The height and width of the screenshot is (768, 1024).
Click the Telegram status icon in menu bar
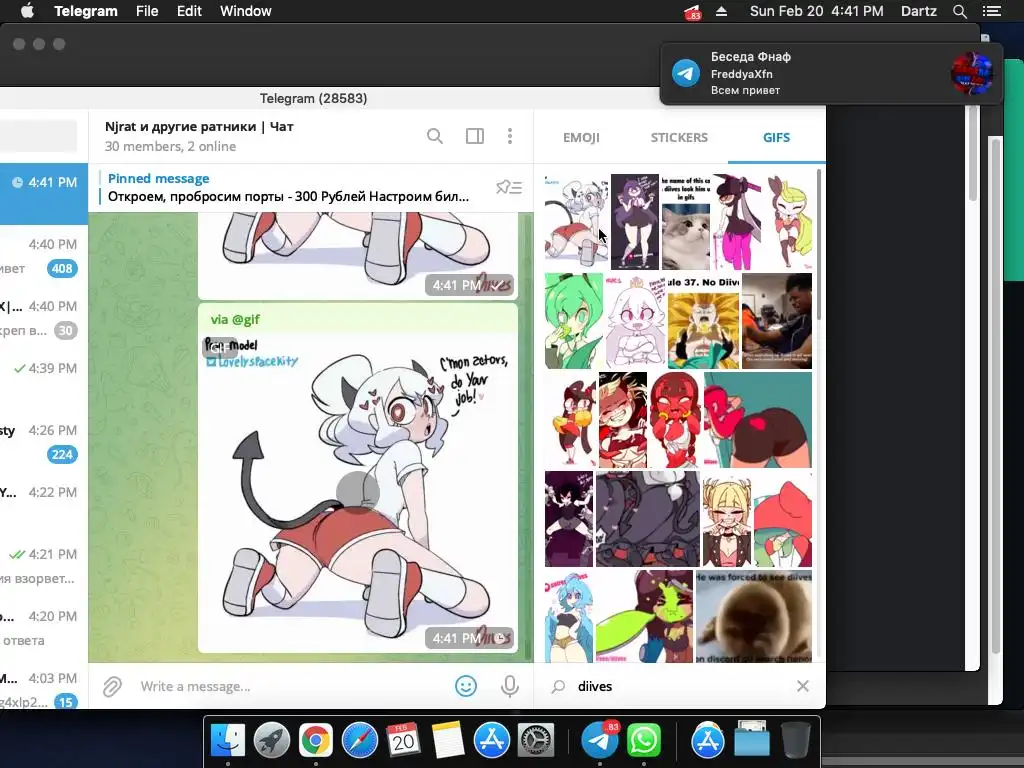point(692,12)
